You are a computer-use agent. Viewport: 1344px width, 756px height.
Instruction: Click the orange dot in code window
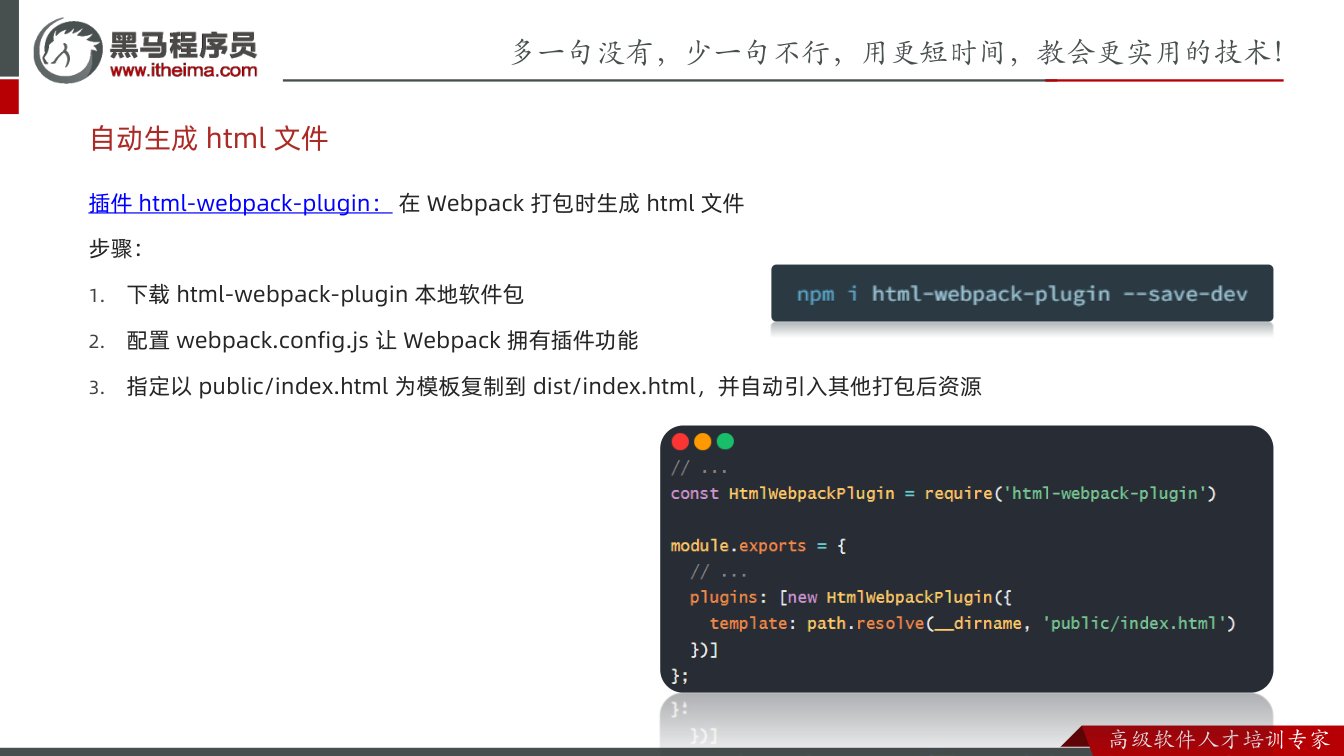pos(703,441)
